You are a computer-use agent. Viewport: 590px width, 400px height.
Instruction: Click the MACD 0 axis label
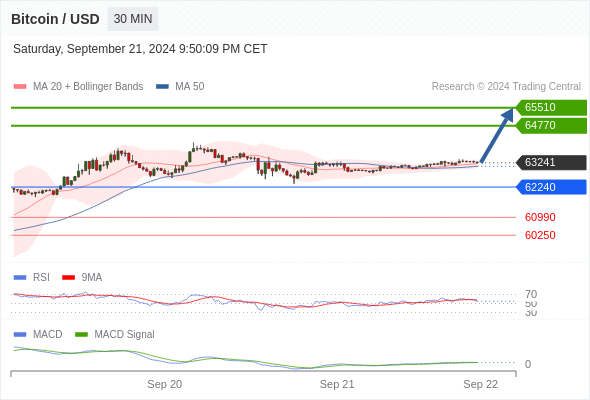(528, 364)
